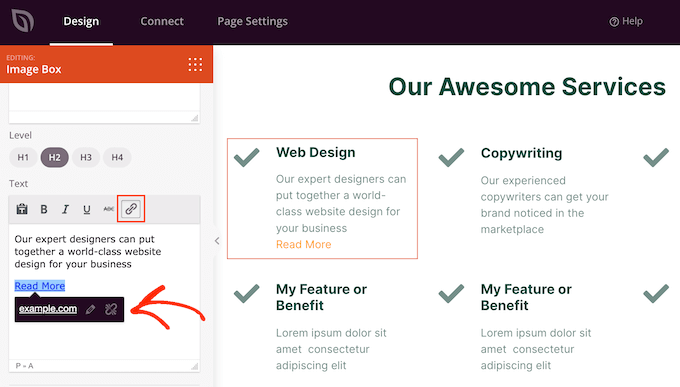Click the Read More link in Web Design box
The width and height of the screenshot is (680, 387).
coord(304,244)
